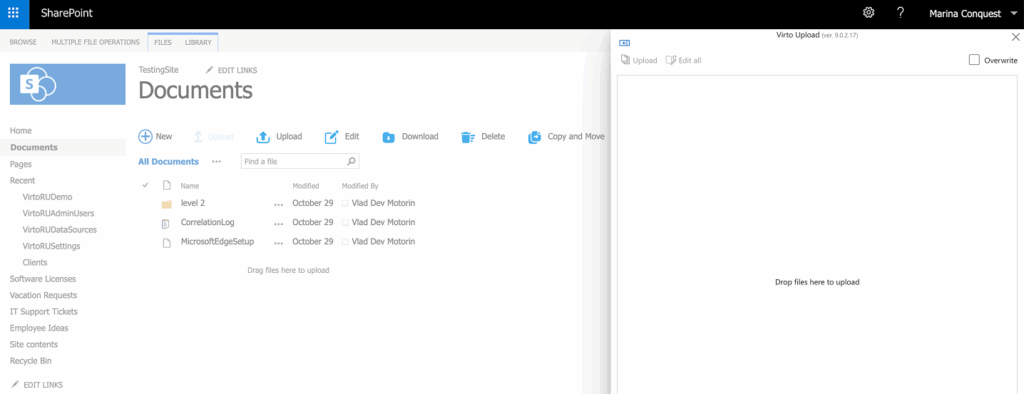Open the views ellipsis next to All Documents

[x=216, y=161]
